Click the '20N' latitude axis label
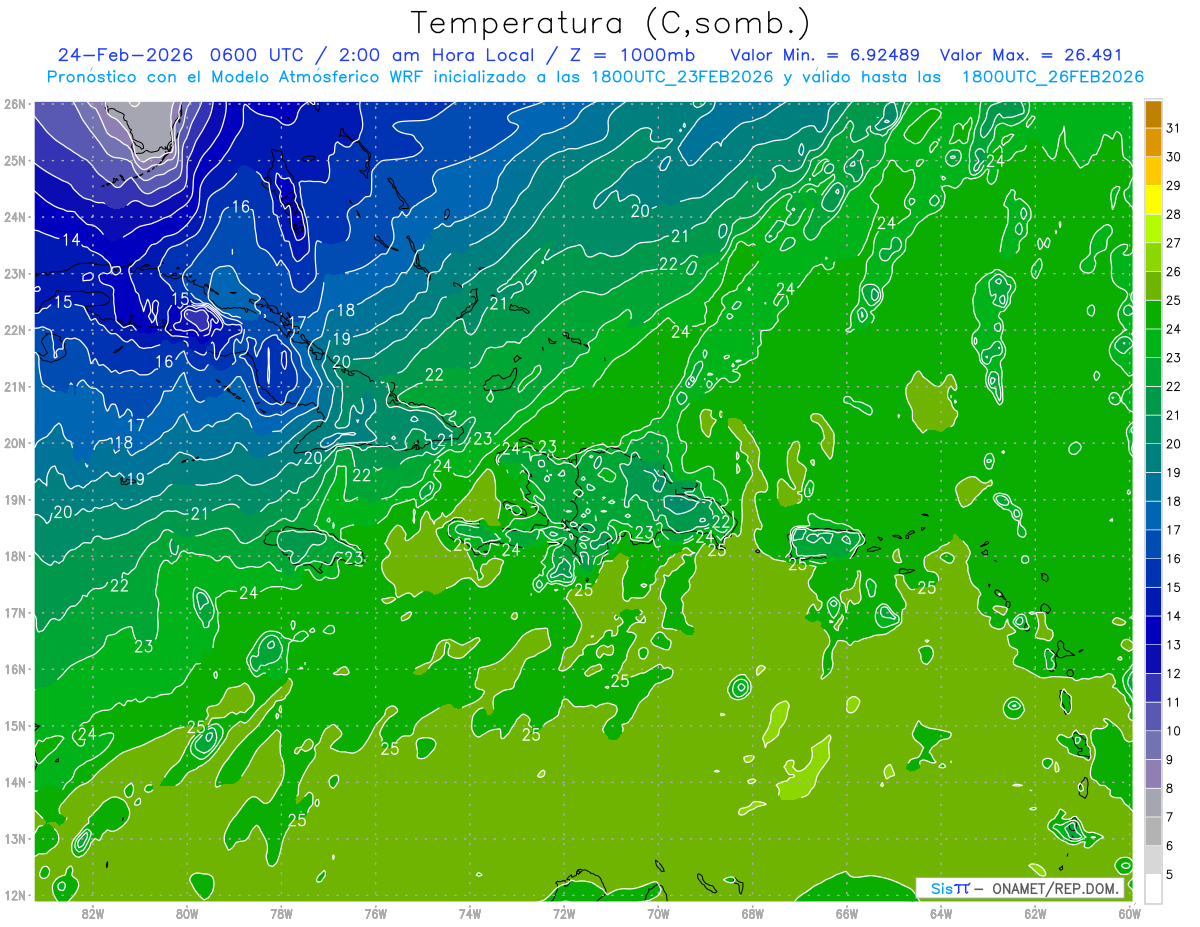Image resolution: width=1200 pixels, height=927 pixels. pyautogui.click(x=15, y=443)
